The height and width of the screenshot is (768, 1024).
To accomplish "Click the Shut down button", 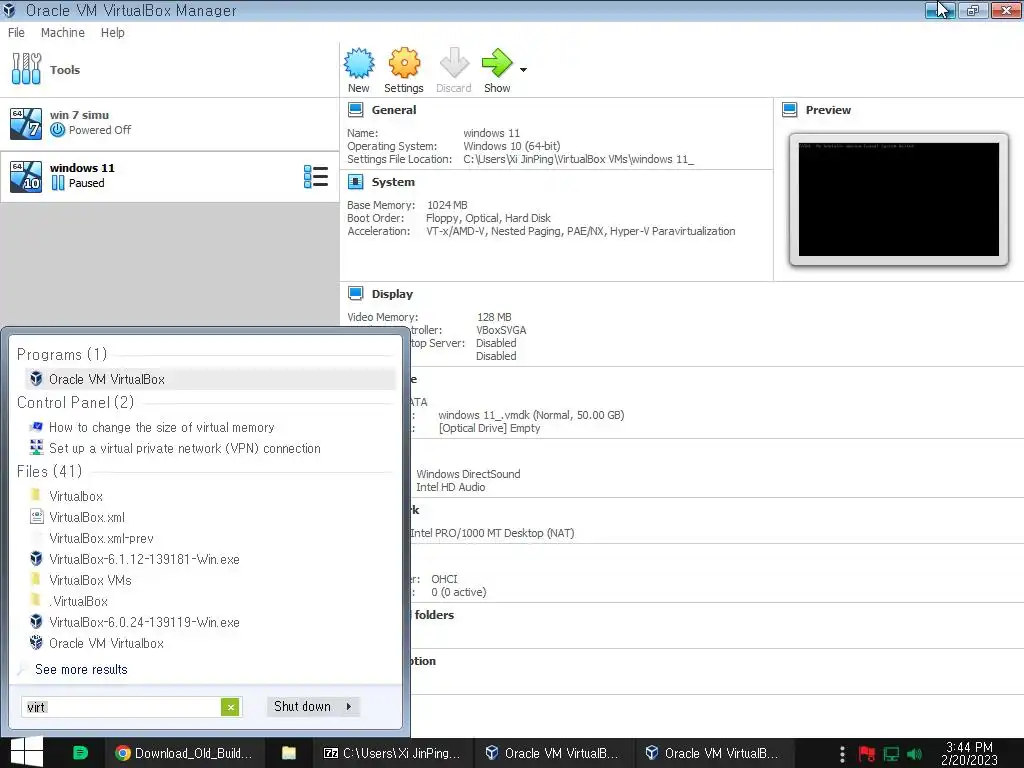I will (x=302, y=707).
